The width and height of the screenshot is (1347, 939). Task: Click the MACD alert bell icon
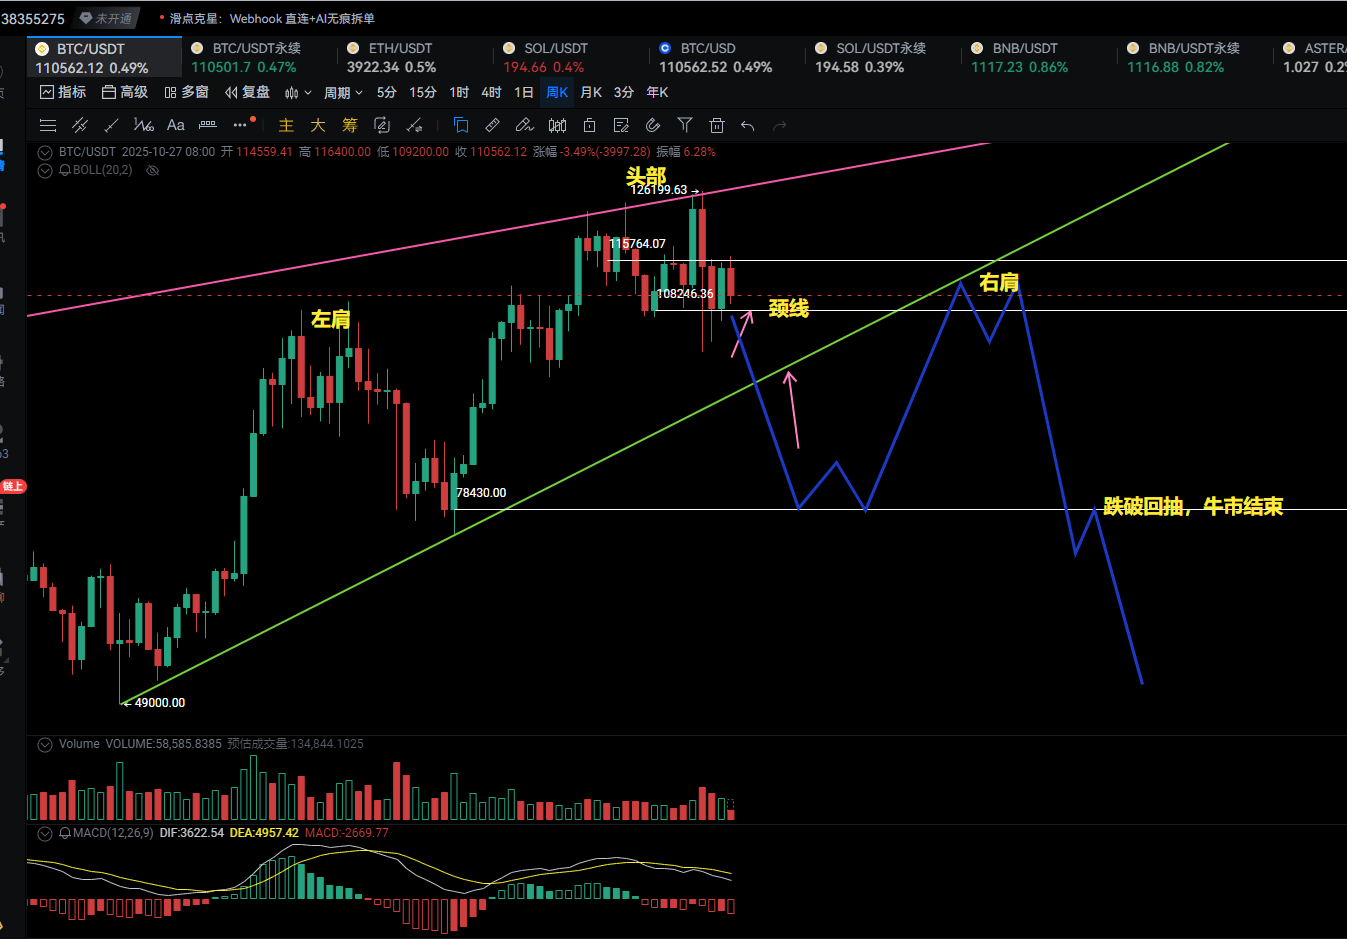point(65,833)
